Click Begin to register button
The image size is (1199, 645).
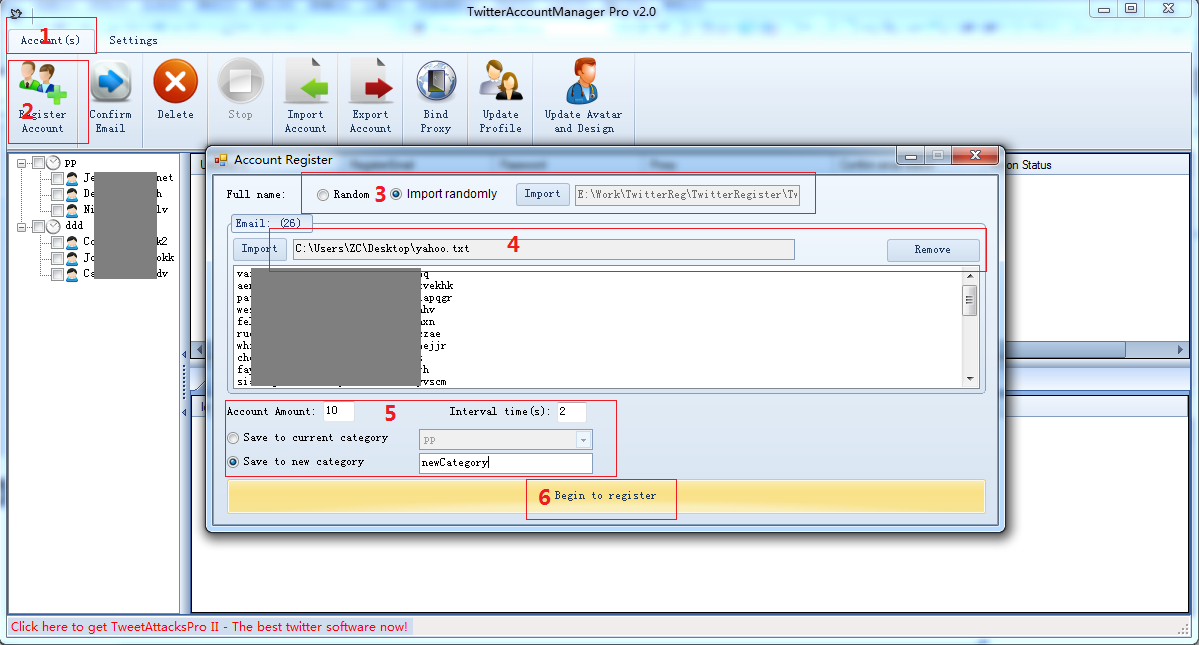pyautogui.click(x=606, y=496)
